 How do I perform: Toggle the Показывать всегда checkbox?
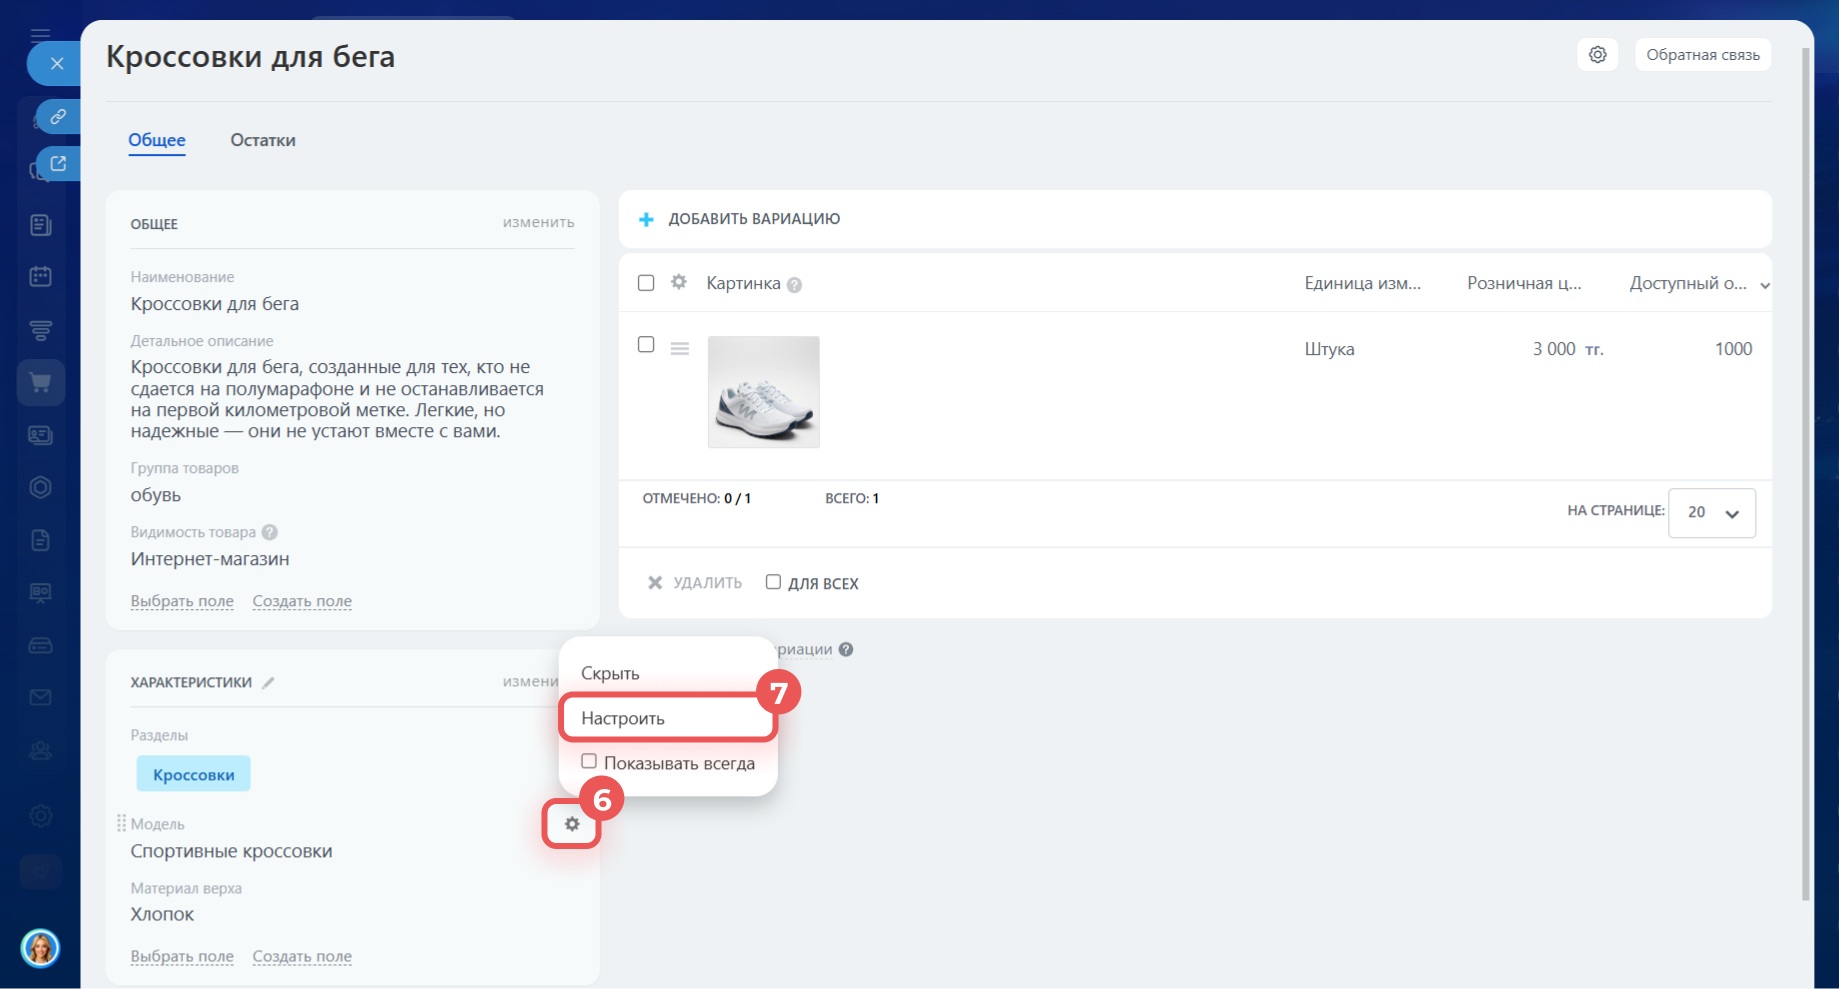(x=589, y=762)
